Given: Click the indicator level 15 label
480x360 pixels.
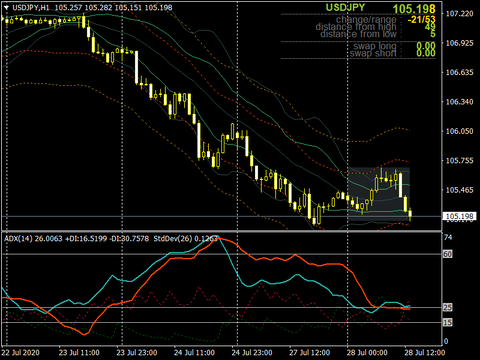Looking at the screenshot, I should [447, 322].
